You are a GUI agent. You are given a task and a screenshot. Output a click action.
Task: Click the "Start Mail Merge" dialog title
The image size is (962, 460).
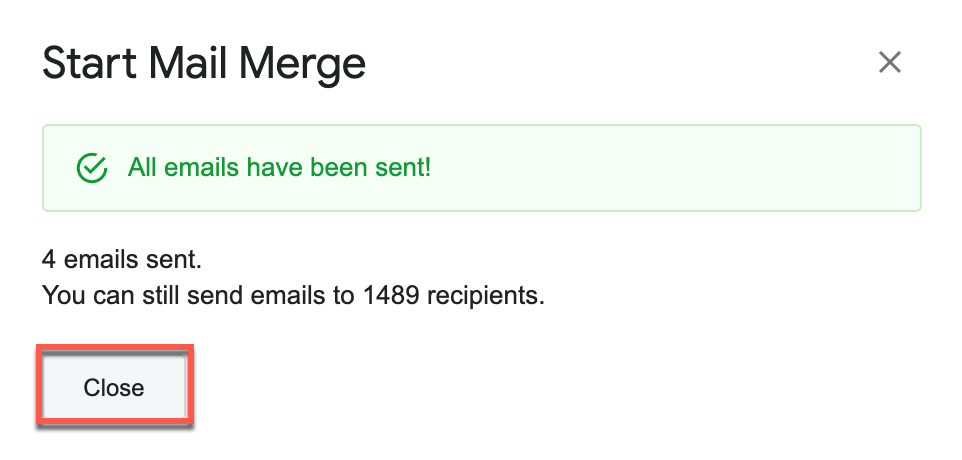coord(204,64)
